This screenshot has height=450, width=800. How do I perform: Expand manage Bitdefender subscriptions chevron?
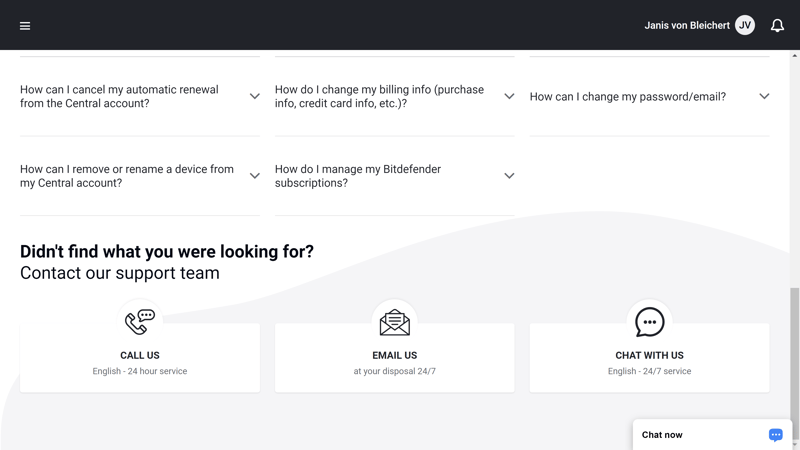509,176
